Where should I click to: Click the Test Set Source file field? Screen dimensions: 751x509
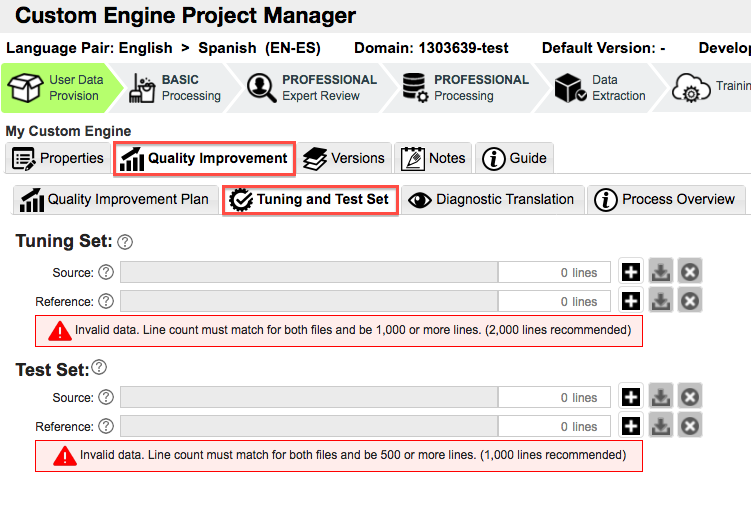point(309,397)
